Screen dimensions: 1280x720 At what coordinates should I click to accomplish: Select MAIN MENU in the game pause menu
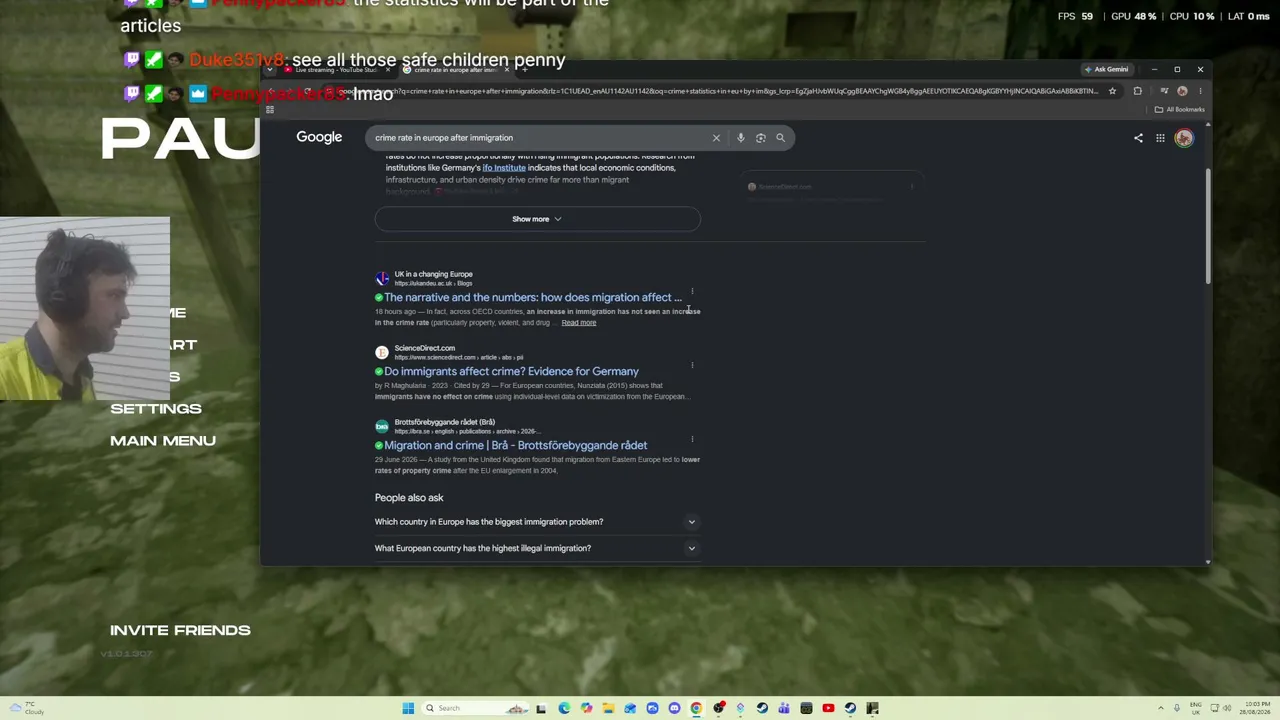(163, 440)
